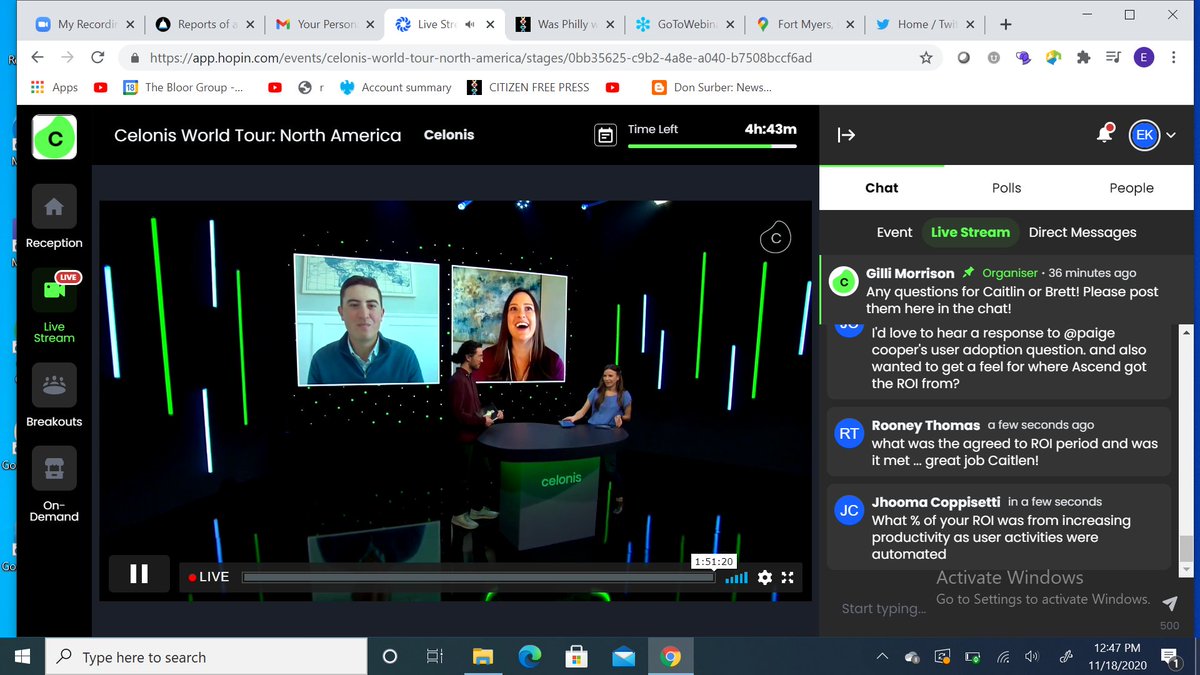This screenshot has height=675, width=1200.
Task: Click the Celonis organizer link in header
Action: (x=449, y=135)
